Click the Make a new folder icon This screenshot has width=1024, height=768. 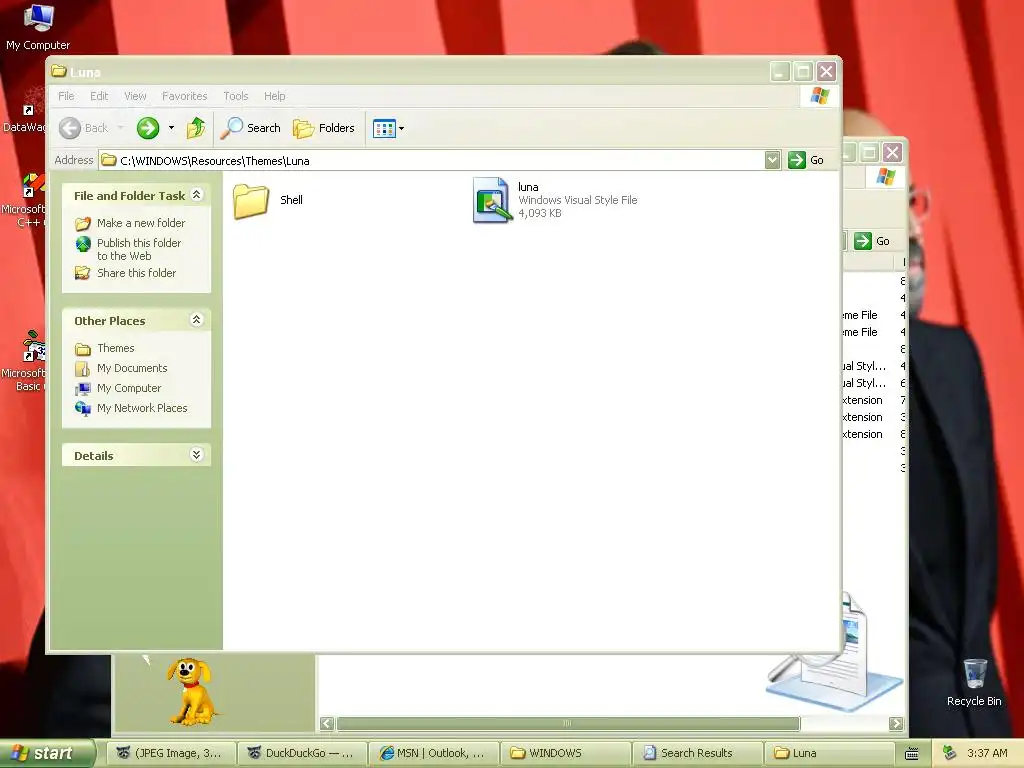[x=83, y=224]
